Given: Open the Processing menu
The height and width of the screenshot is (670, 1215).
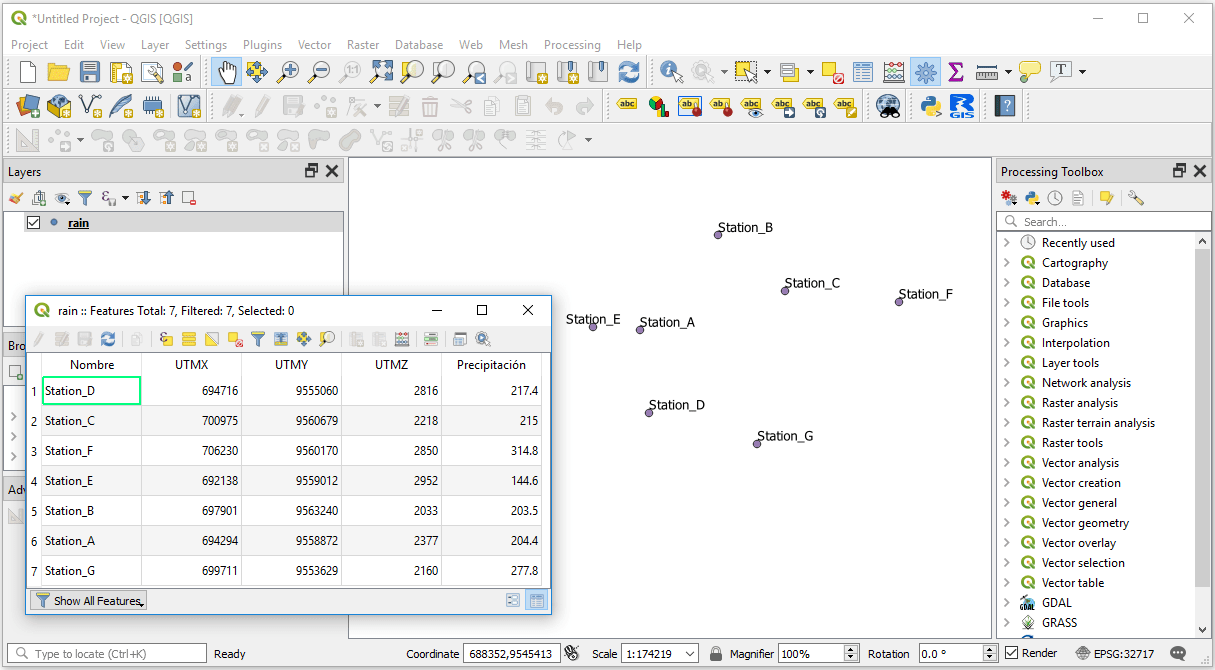Looking at the screenshot, I should (x=572, y=44).
